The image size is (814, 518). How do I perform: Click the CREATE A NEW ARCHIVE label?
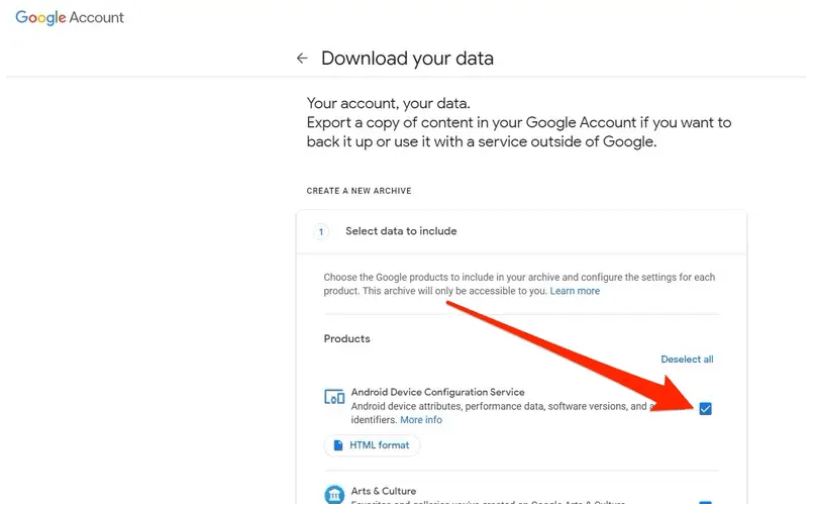359,191
